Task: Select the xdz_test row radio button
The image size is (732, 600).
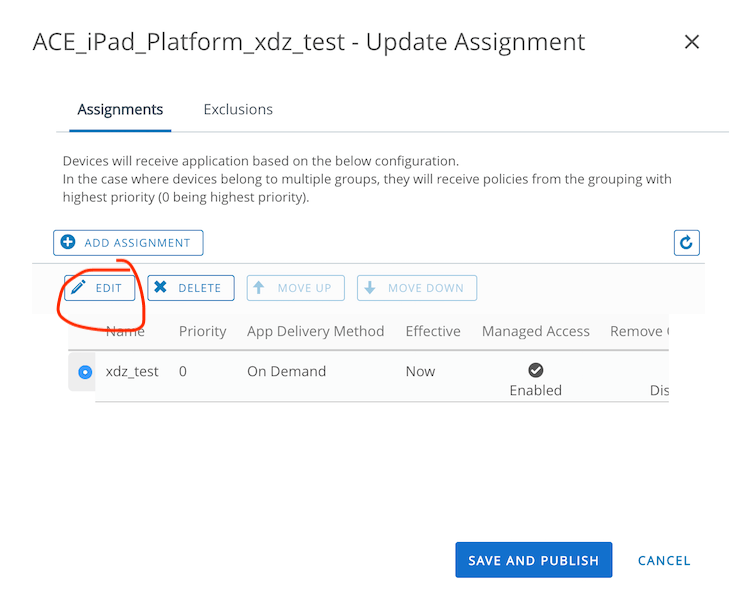Action: [x=85, y=372]
